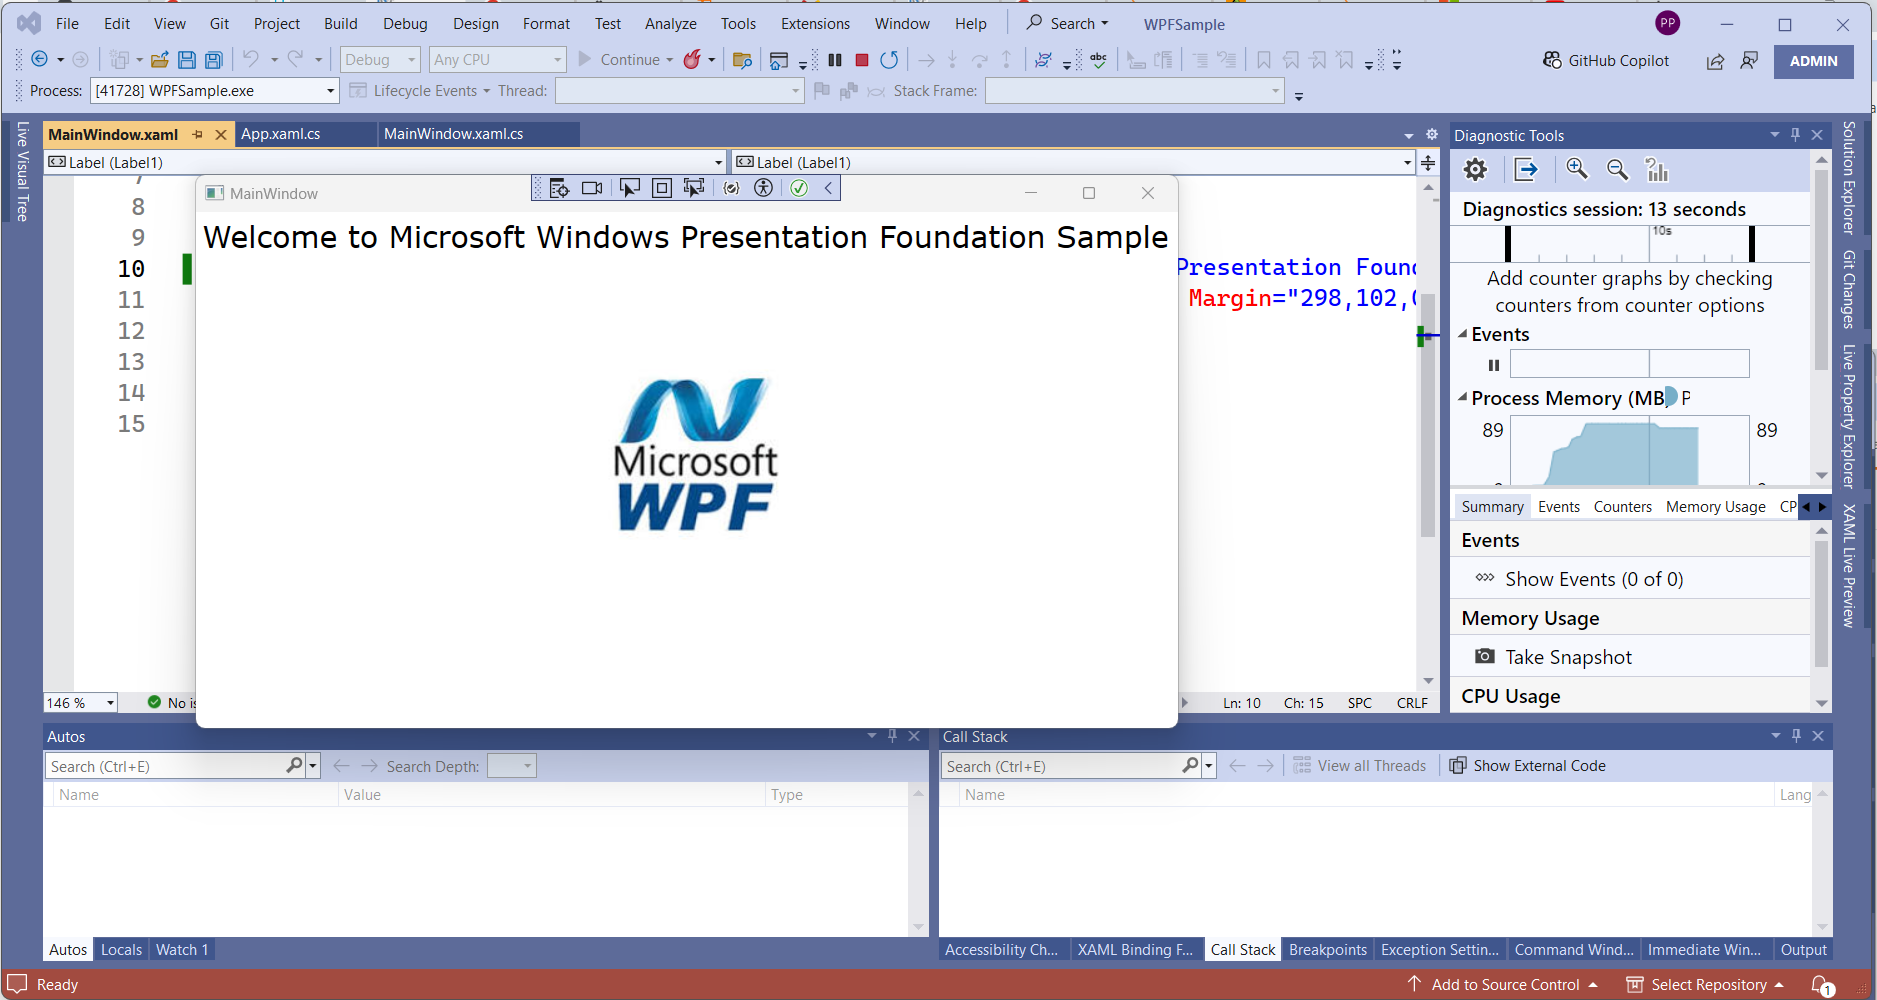Click the Restart debugging icon
The height and width of the screenshot is (1000, 1877).
tap(889, 60)
